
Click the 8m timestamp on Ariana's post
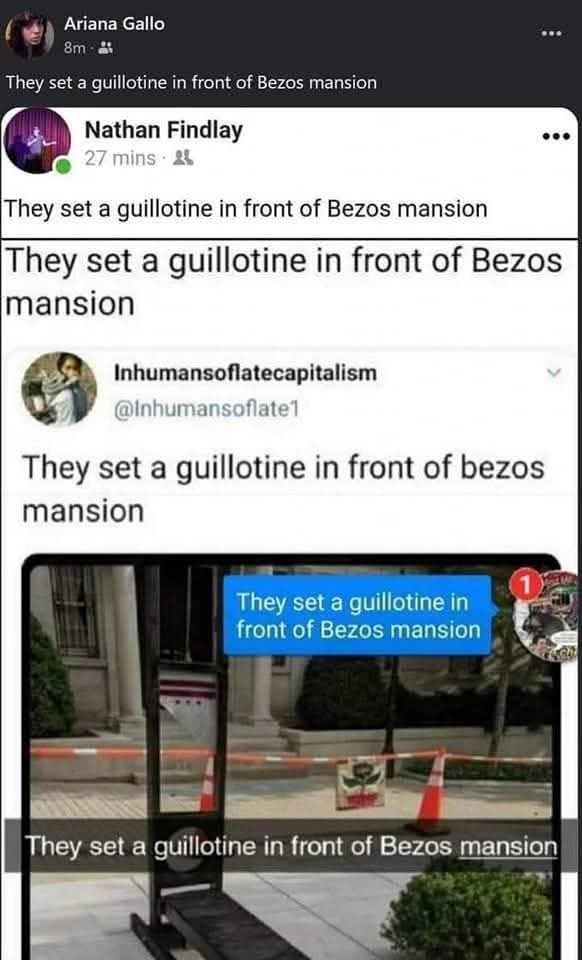point(76,48)
